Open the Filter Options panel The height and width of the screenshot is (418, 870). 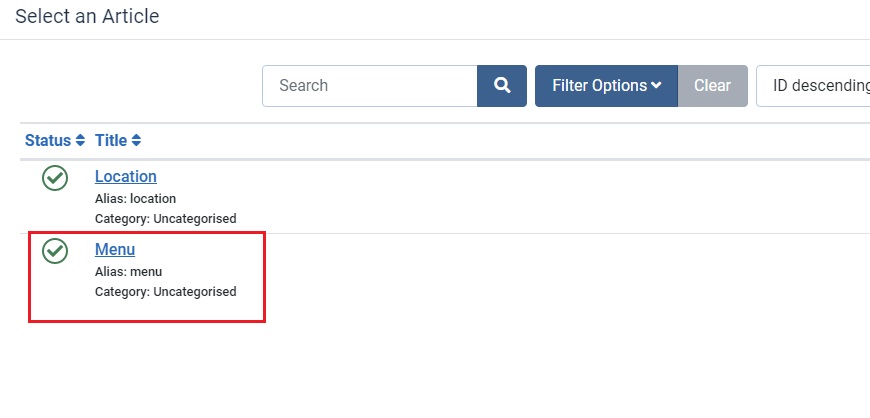606,85
